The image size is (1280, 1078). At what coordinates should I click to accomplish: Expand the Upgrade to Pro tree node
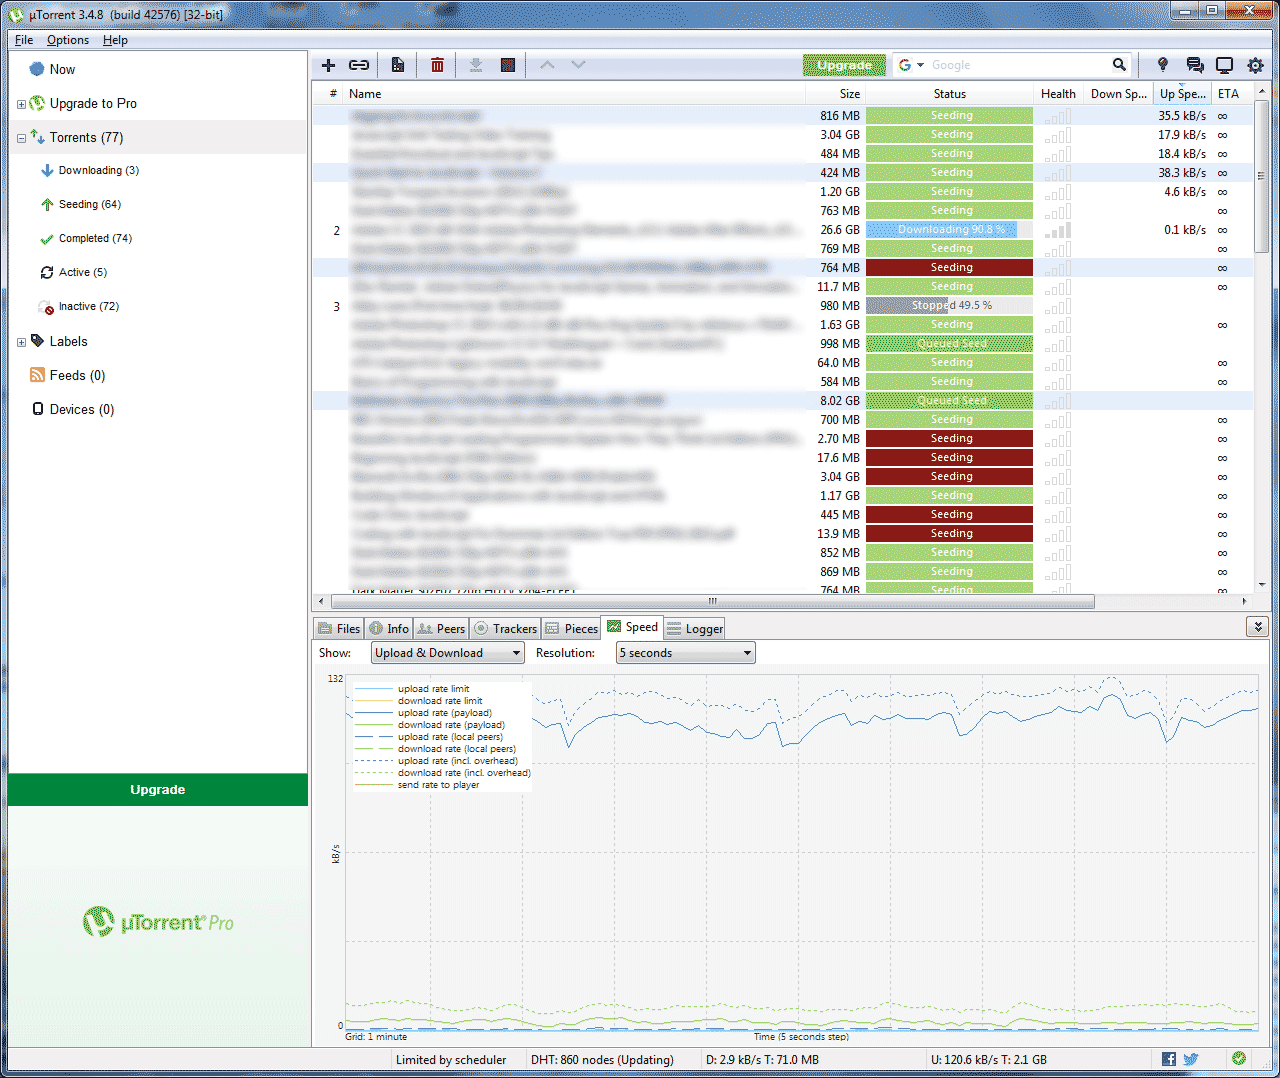coord(21,104)
